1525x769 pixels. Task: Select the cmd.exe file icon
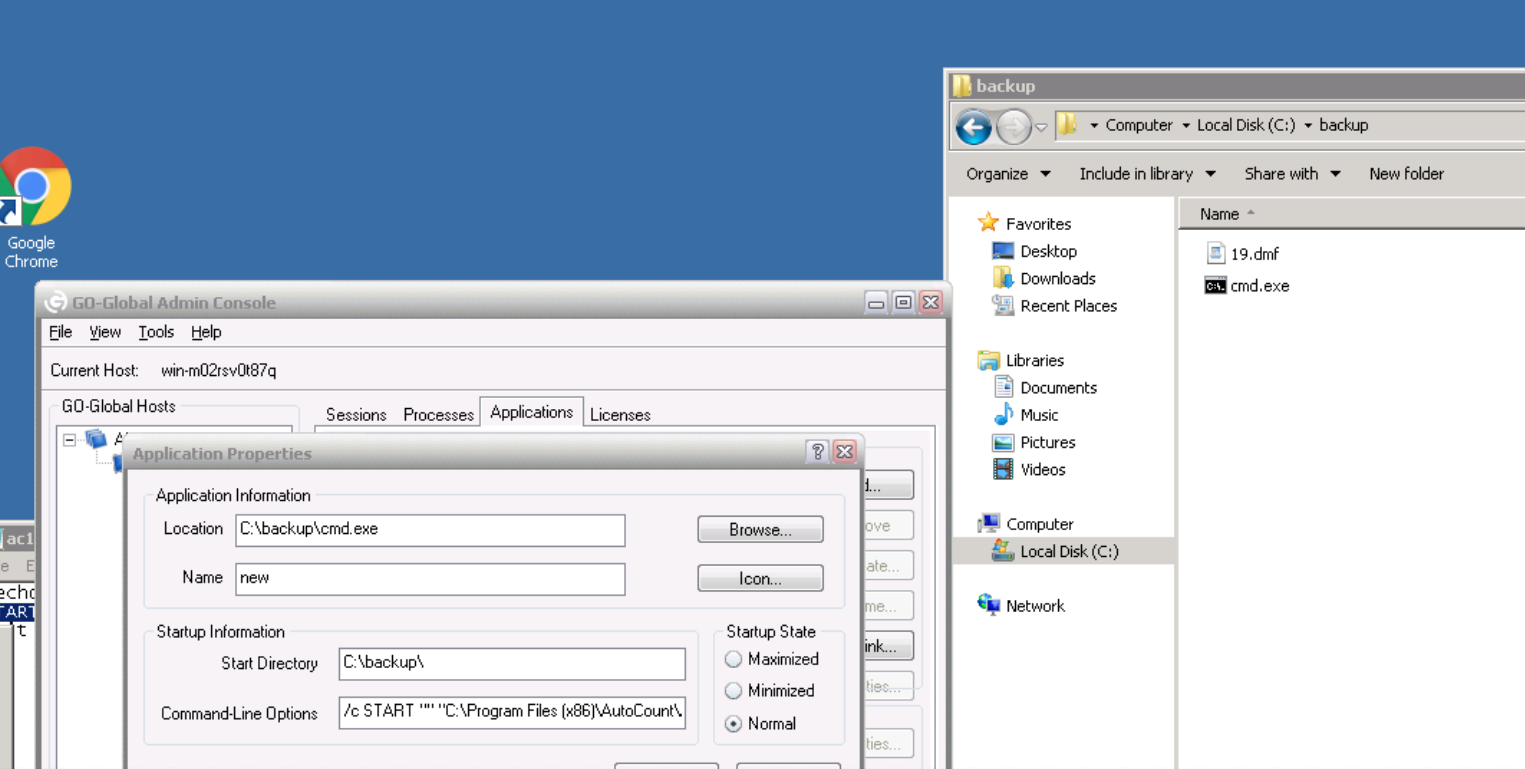[1215, 286]
